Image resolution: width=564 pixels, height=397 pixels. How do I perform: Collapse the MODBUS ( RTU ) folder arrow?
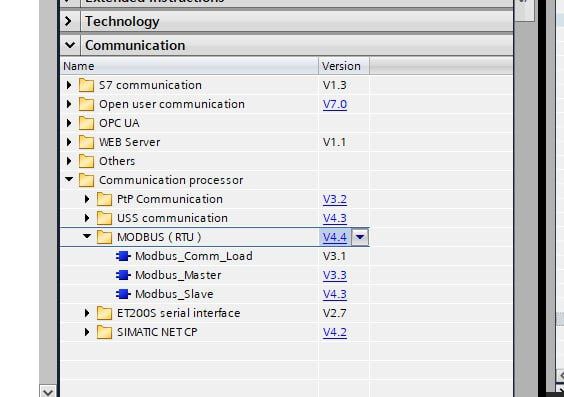pyautogui.click(x=87, y=236)
